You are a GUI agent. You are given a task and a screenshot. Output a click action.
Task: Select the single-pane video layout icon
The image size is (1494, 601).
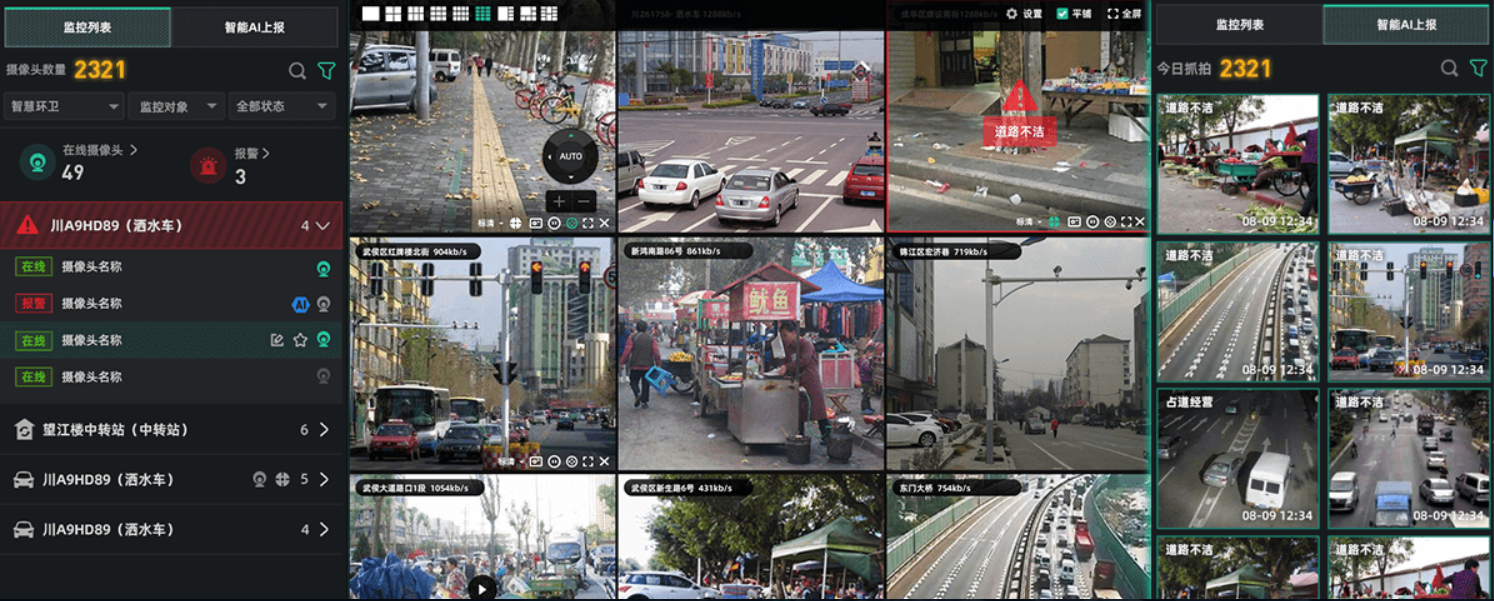[371, 13]
